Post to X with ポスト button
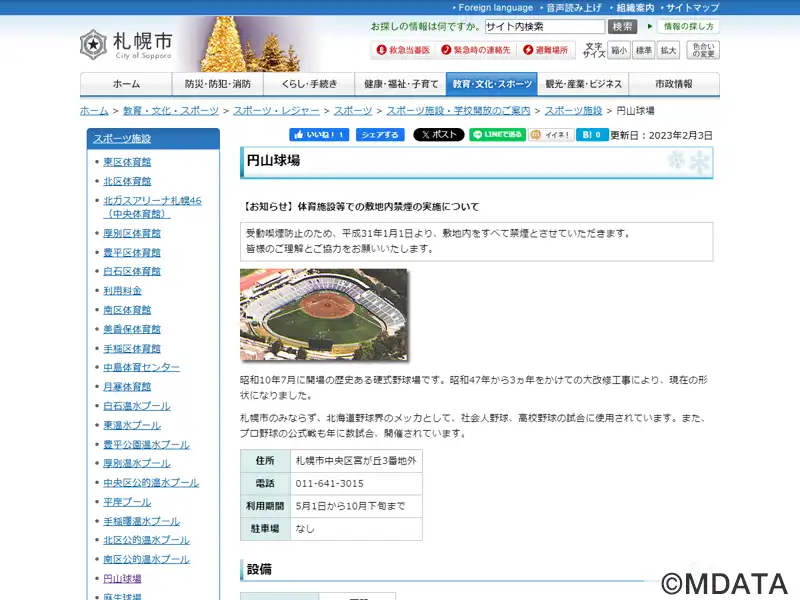 [x=438, y=135]
